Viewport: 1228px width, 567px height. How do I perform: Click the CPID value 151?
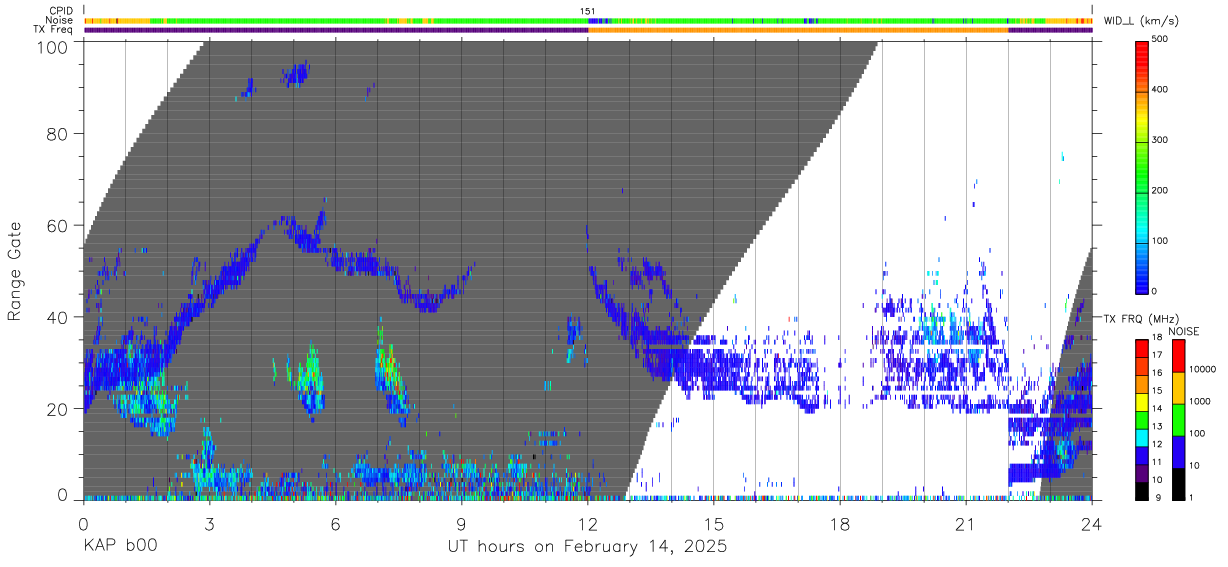(x=588, y=11)
